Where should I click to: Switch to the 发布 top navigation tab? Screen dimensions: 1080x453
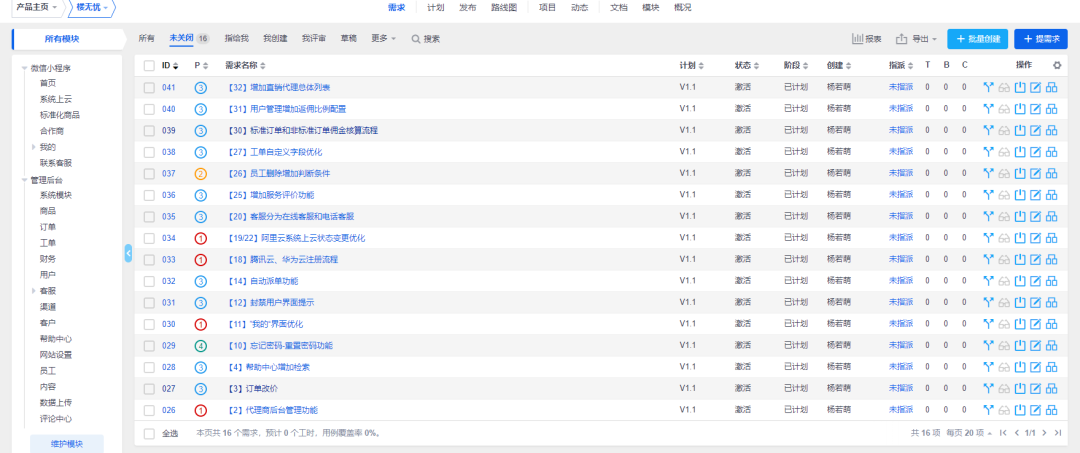pos(468,8)
